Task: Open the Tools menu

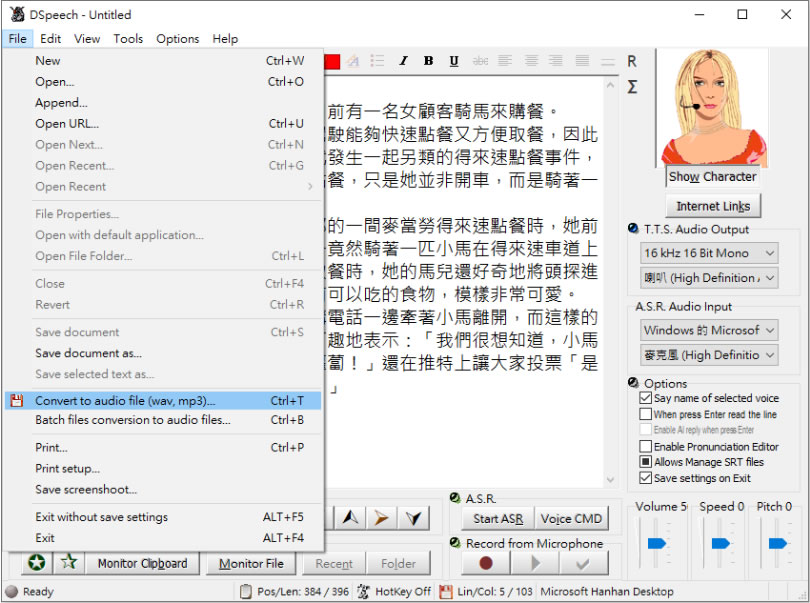Action: pos(128,39)
